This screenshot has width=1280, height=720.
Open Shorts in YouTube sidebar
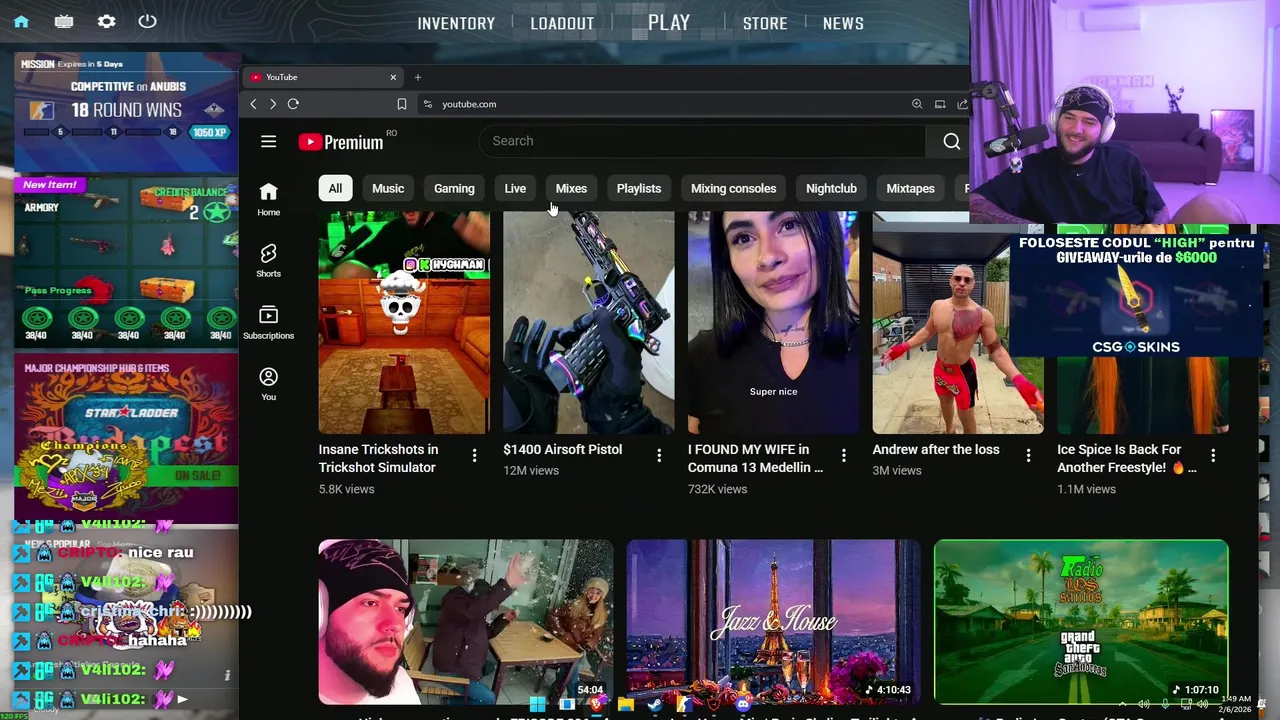pos(268,260)
